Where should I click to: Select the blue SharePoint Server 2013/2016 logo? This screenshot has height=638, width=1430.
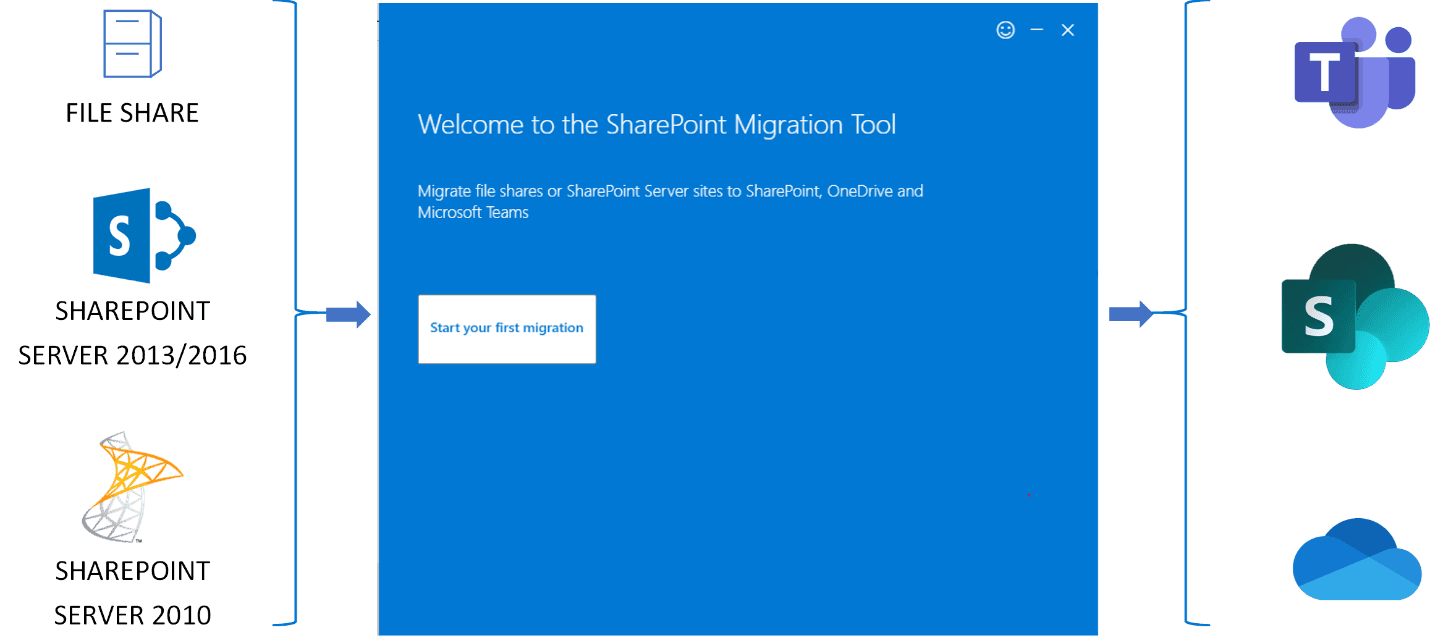pos(144,235)
